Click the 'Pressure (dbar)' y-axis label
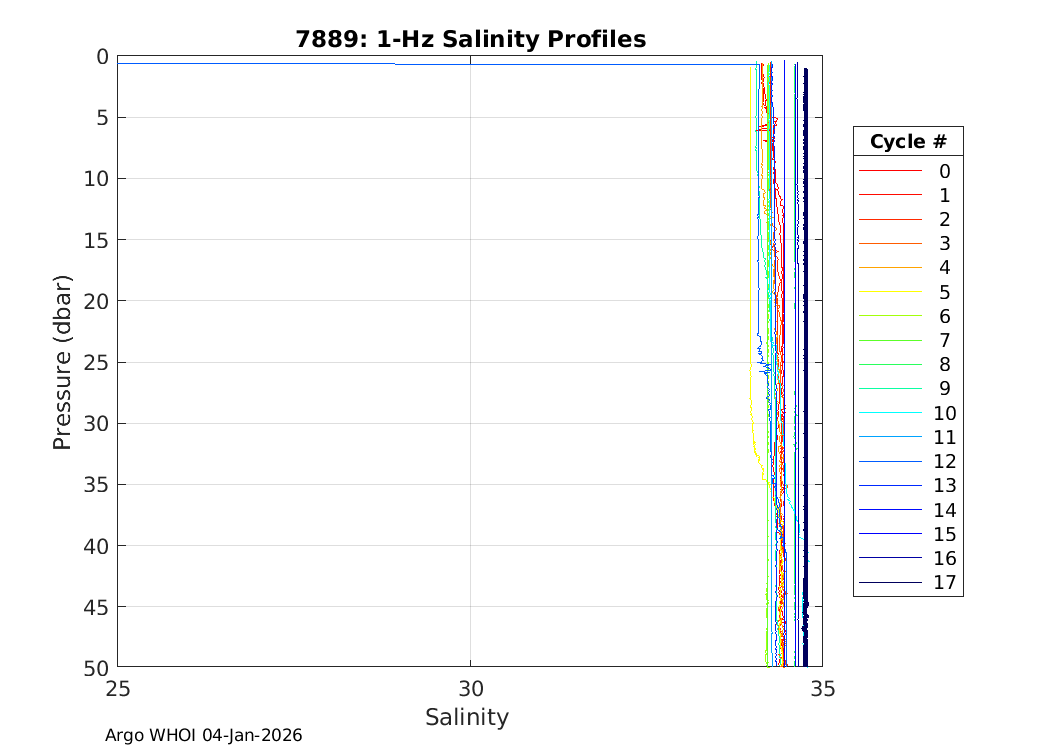Image resolution: width=1050 pixels, height=750 pixels. click(62, 361)
